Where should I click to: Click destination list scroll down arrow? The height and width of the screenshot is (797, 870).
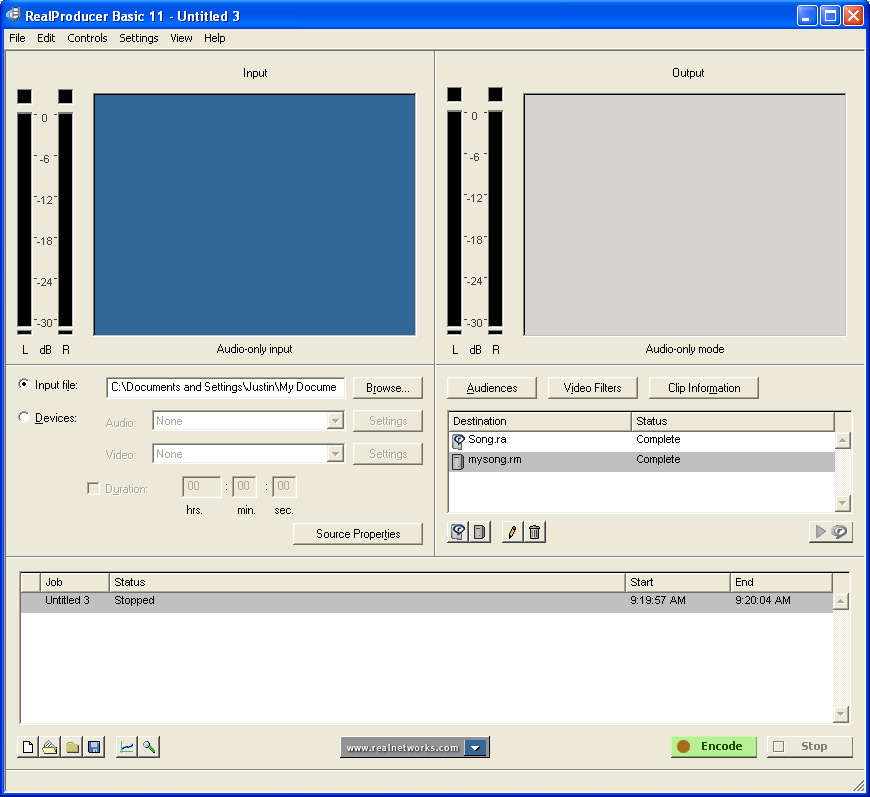(843, 503)
